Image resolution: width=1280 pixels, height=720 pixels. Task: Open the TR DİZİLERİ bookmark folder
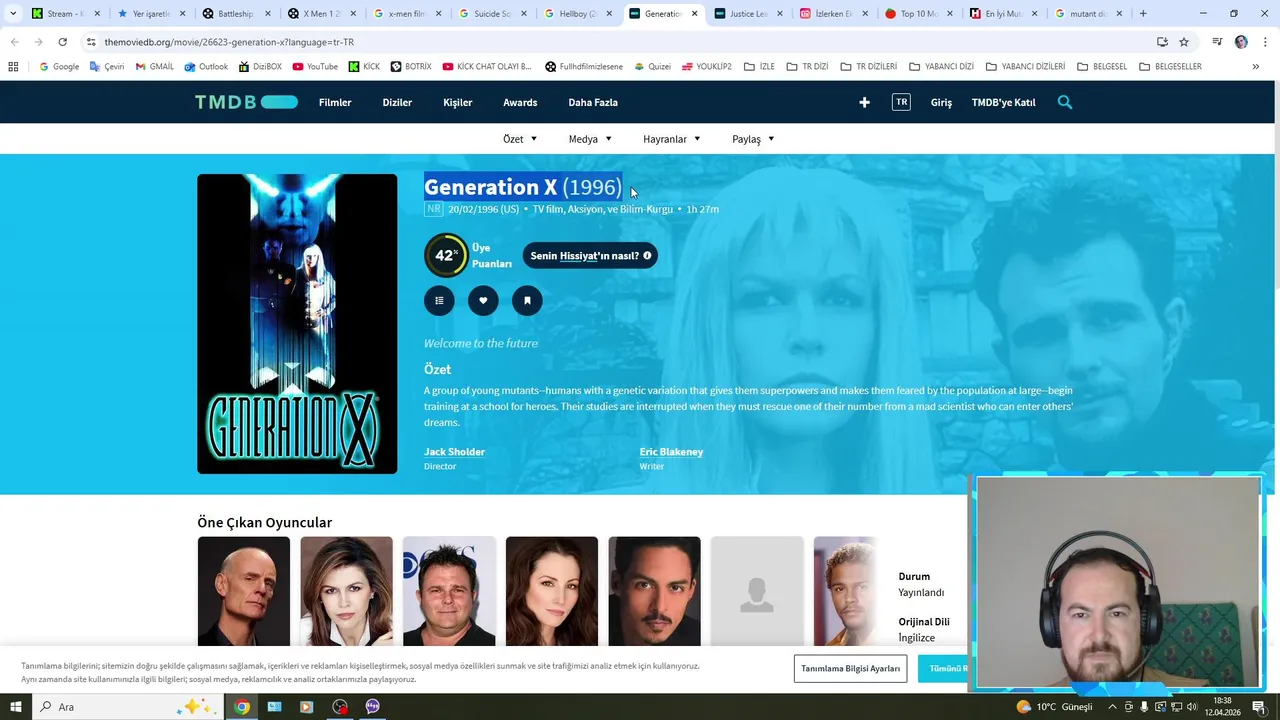(x=868, y=67)
